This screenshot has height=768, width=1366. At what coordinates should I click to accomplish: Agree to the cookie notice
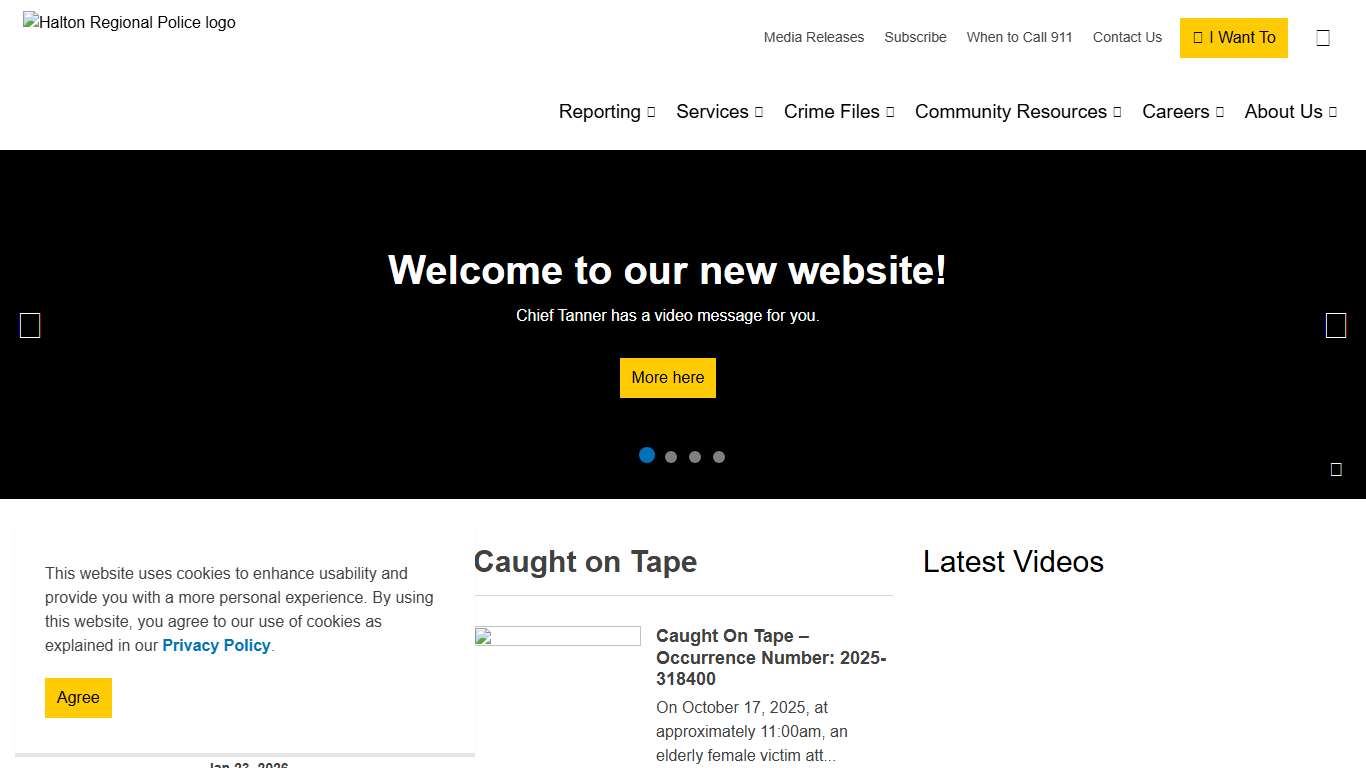coord(78,698)
